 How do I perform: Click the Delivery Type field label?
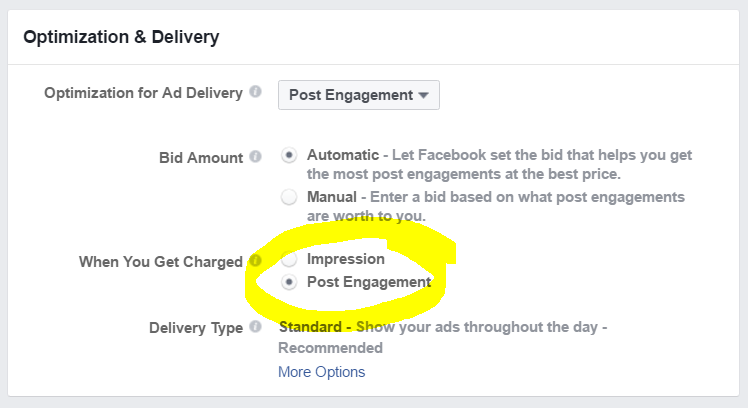coord(196,328)
